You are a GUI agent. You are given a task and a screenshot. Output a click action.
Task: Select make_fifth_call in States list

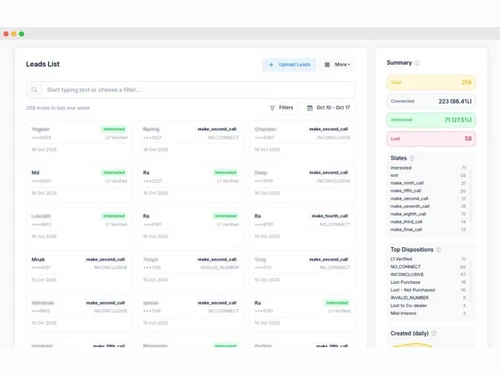click(x=428, y=191)
